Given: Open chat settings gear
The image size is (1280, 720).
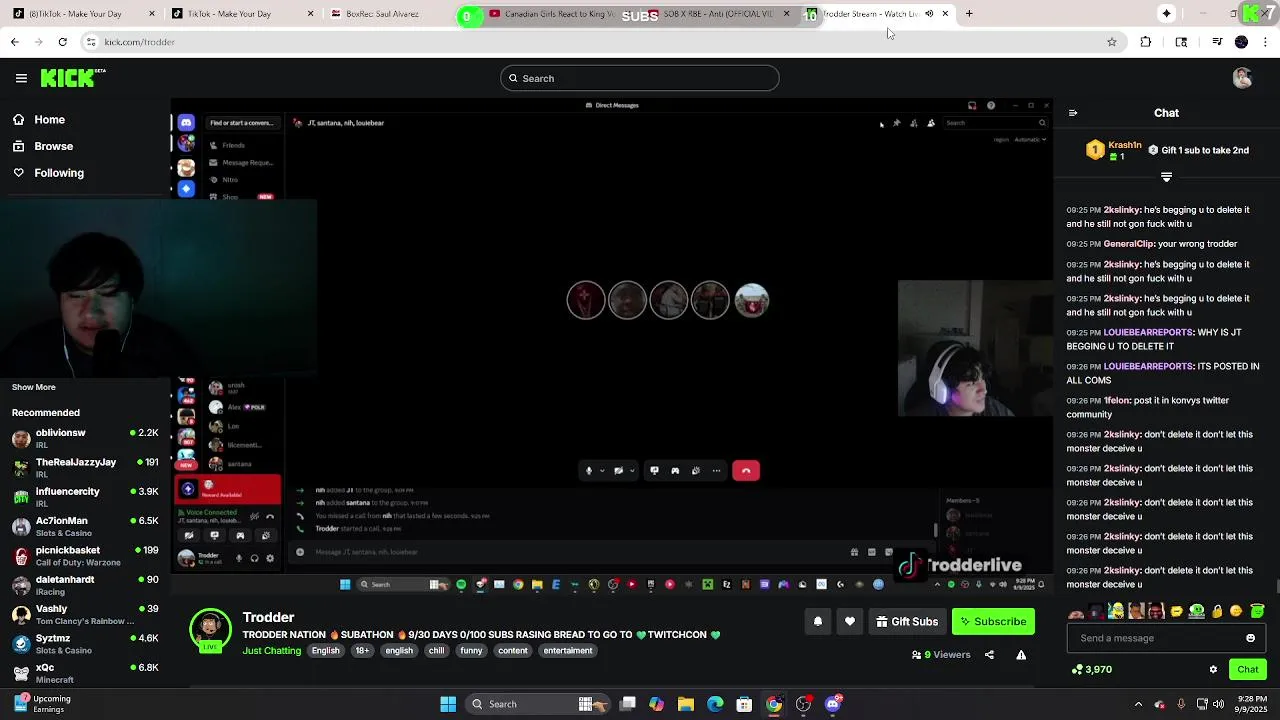Looking at the screenshot, I should click(1213, 670).
